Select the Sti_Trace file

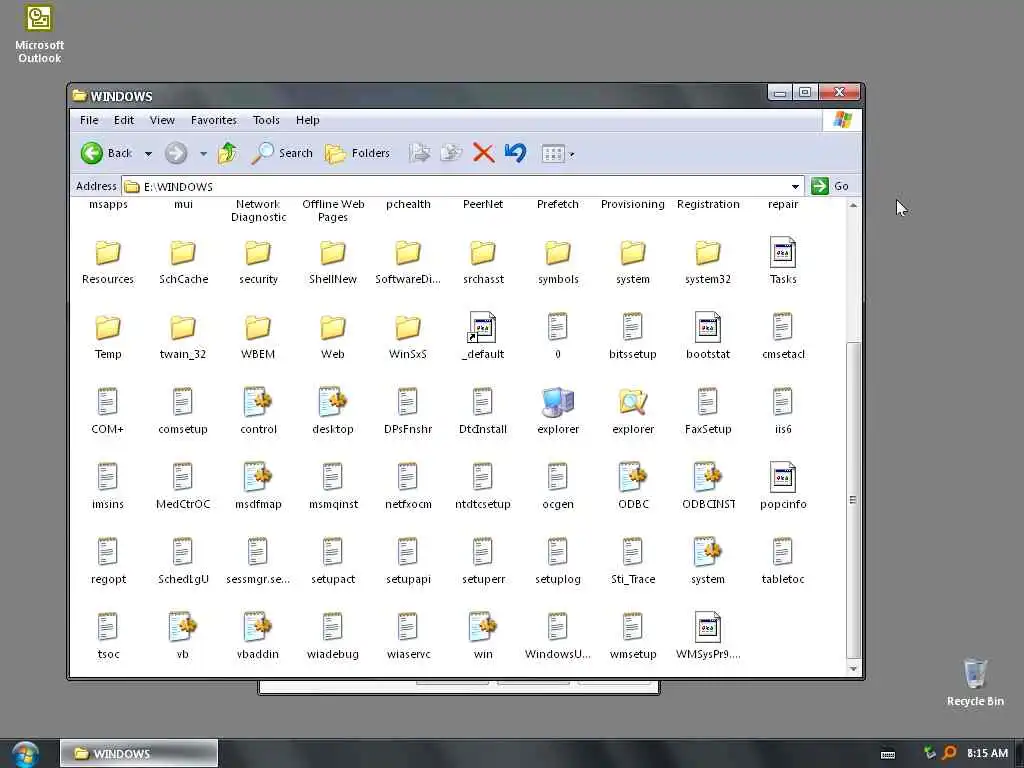tap(633, 562)
